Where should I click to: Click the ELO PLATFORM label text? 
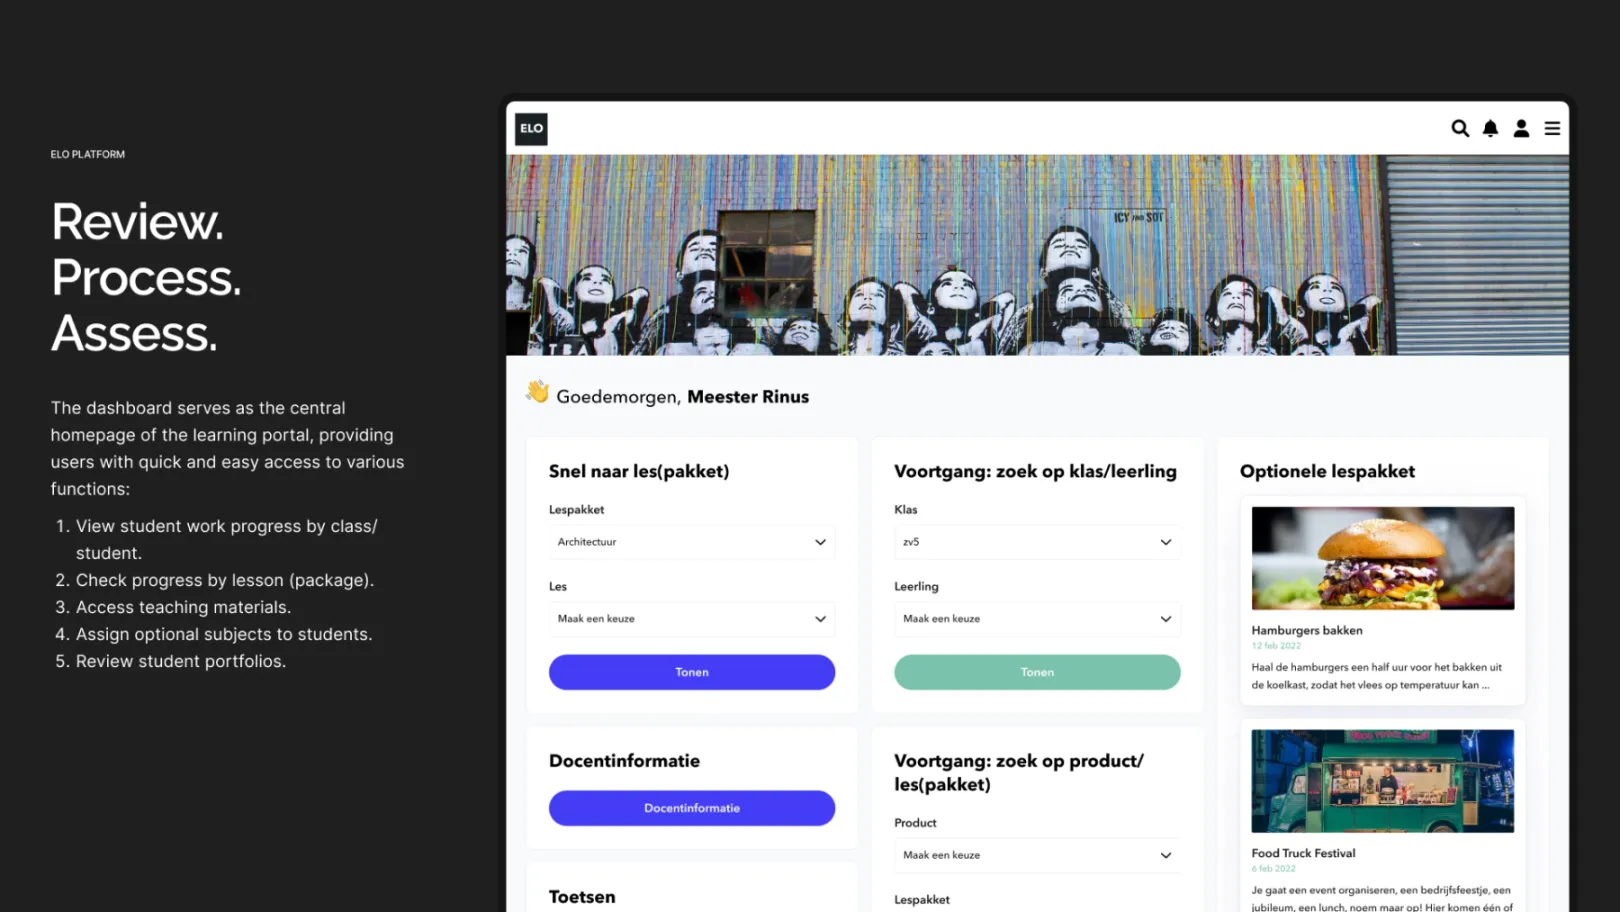[88, 154]
